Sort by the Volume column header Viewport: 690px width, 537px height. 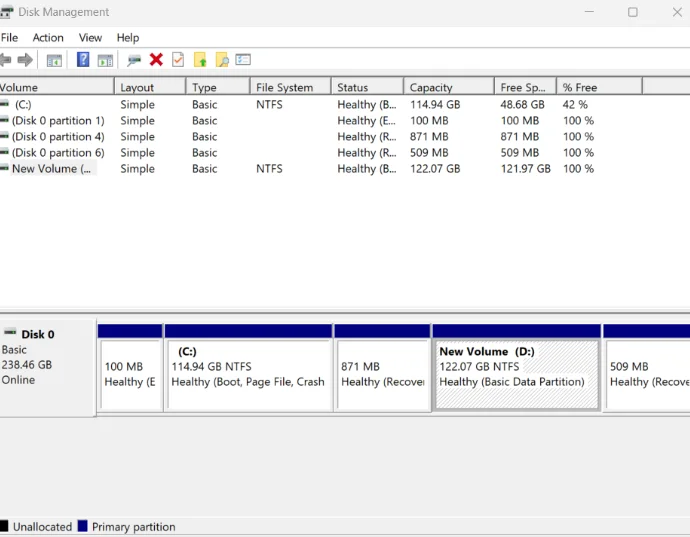point(57,87)
